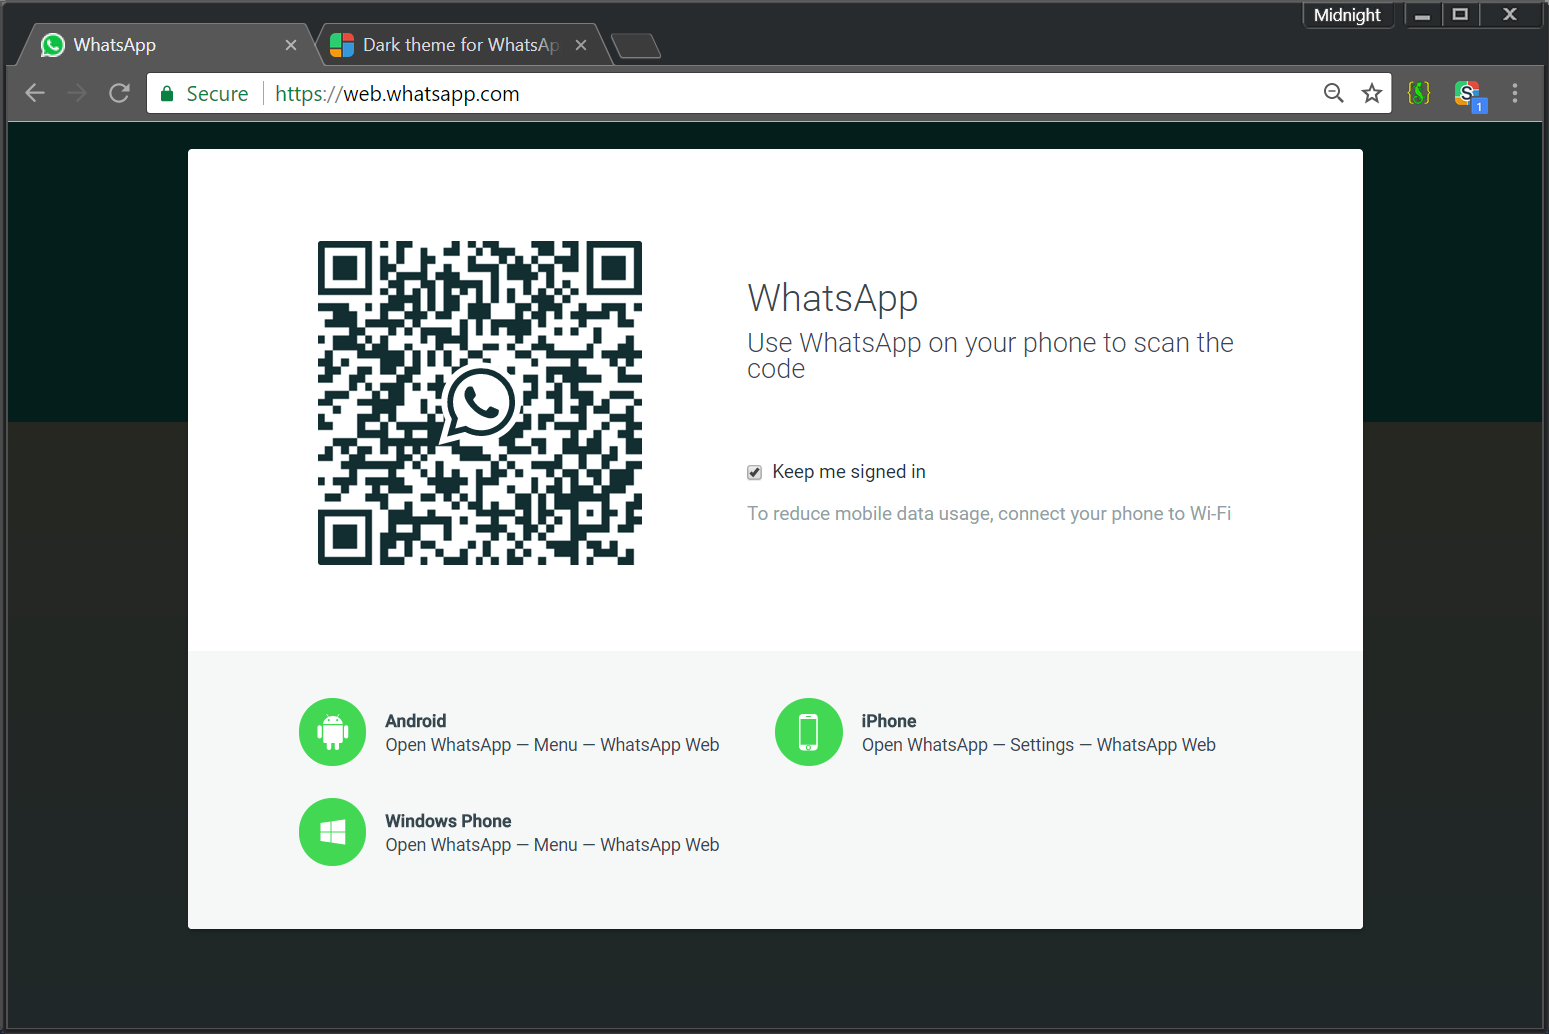This screenshot has width=1549, height=1034.
Task: Click the Keep me signed in label
Action: 849,472
